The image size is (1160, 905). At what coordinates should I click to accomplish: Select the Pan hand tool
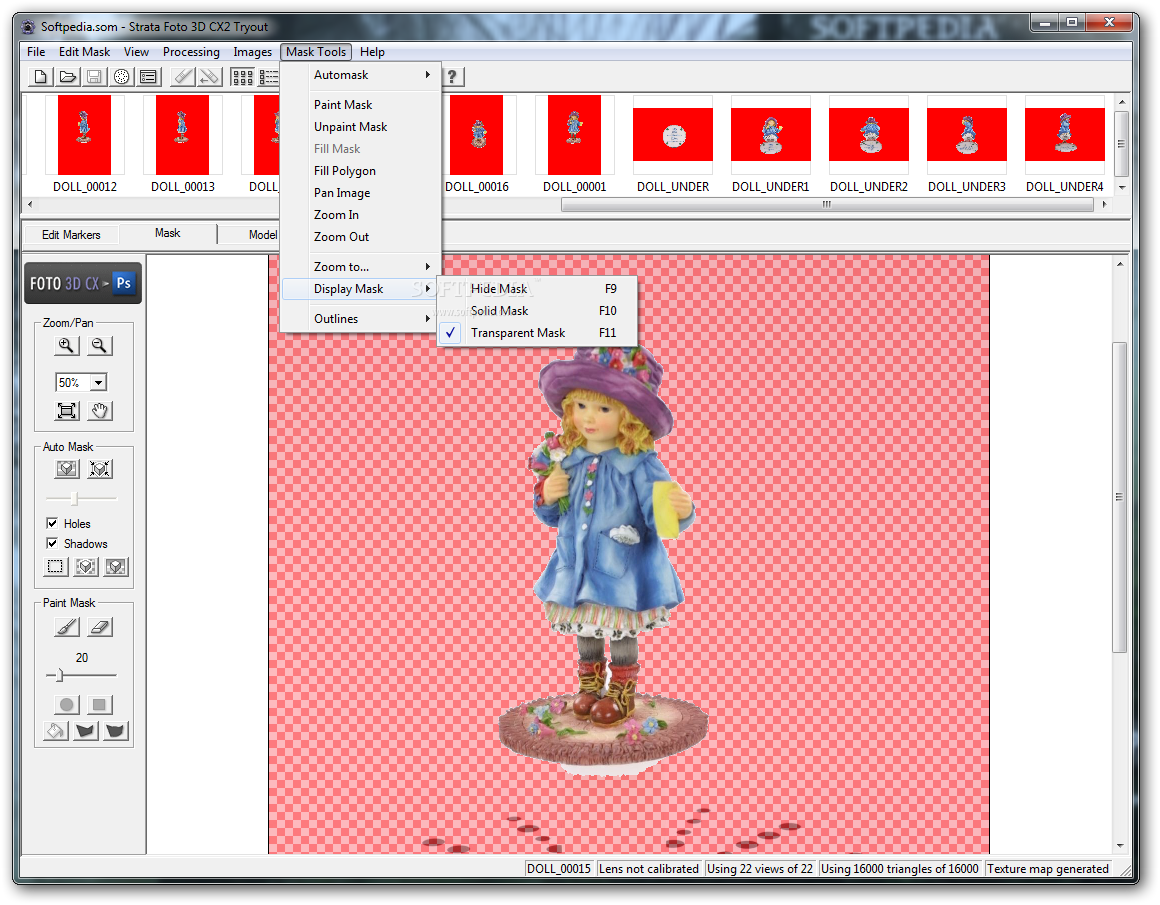tap(99, 411)
